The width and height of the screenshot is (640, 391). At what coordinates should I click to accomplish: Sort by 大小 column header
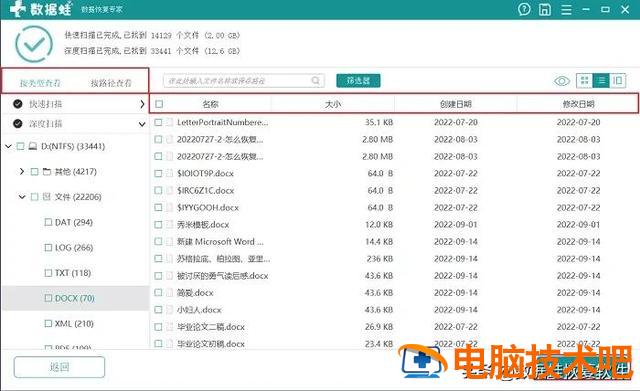click(333, 104)
